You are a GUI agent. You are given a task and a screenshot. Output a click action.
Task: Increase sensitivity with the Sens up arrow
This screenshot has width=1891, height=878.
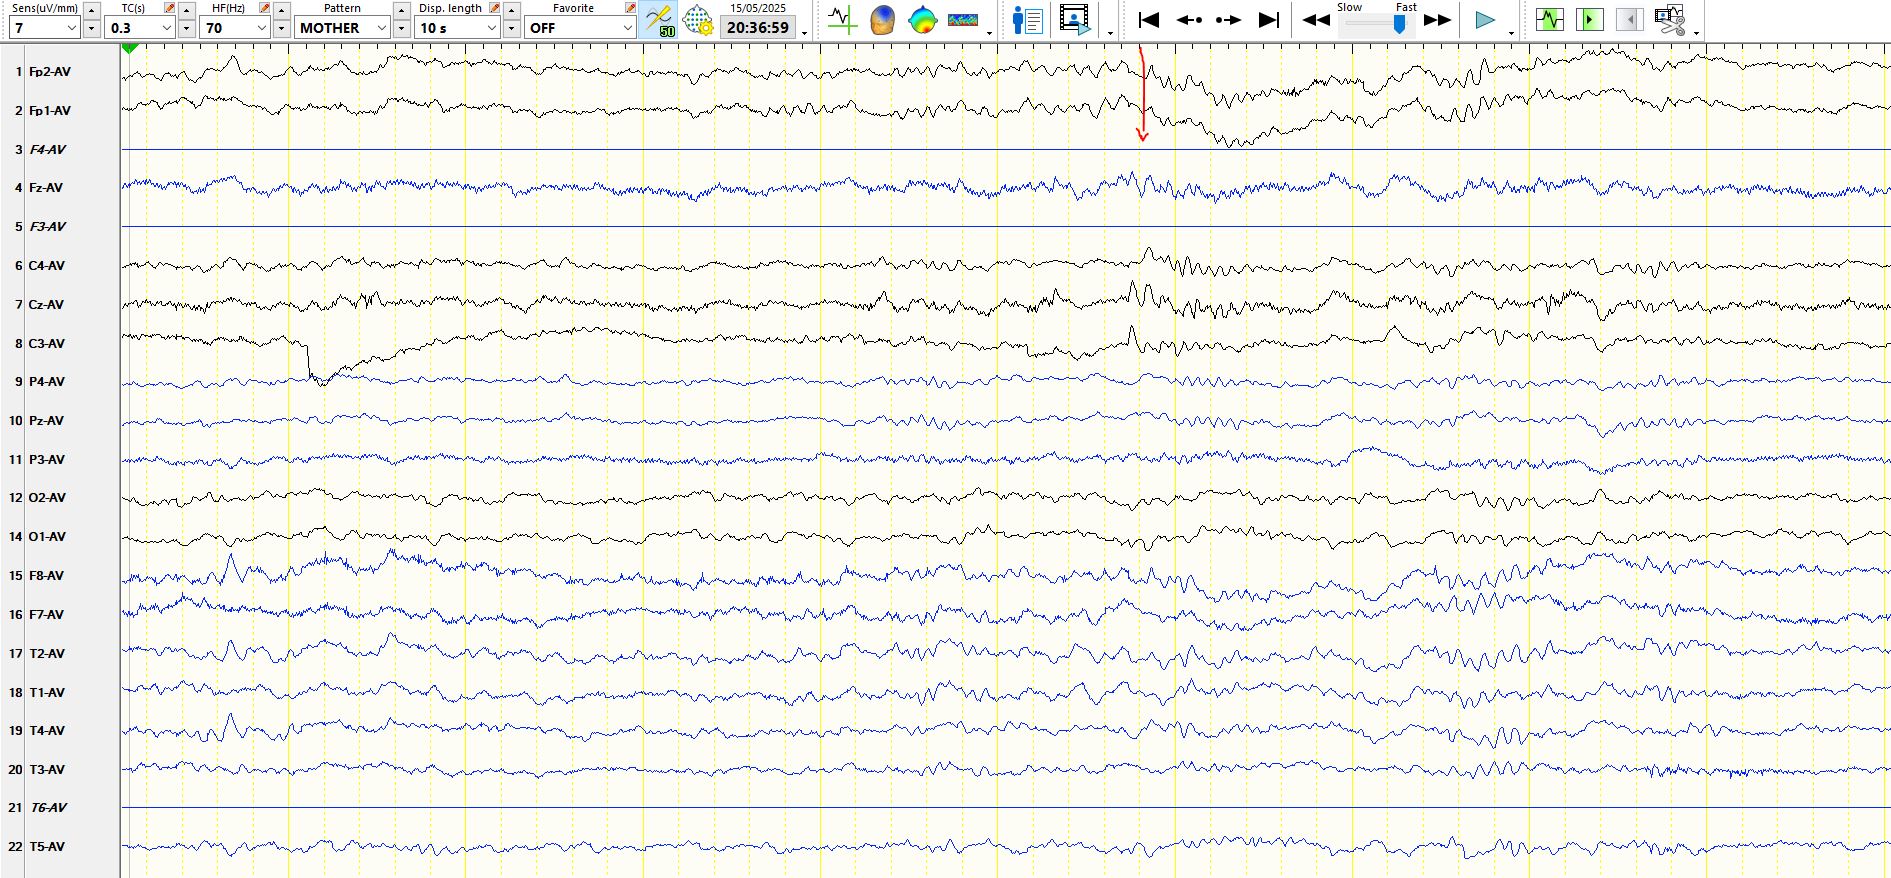click(91, 9)
